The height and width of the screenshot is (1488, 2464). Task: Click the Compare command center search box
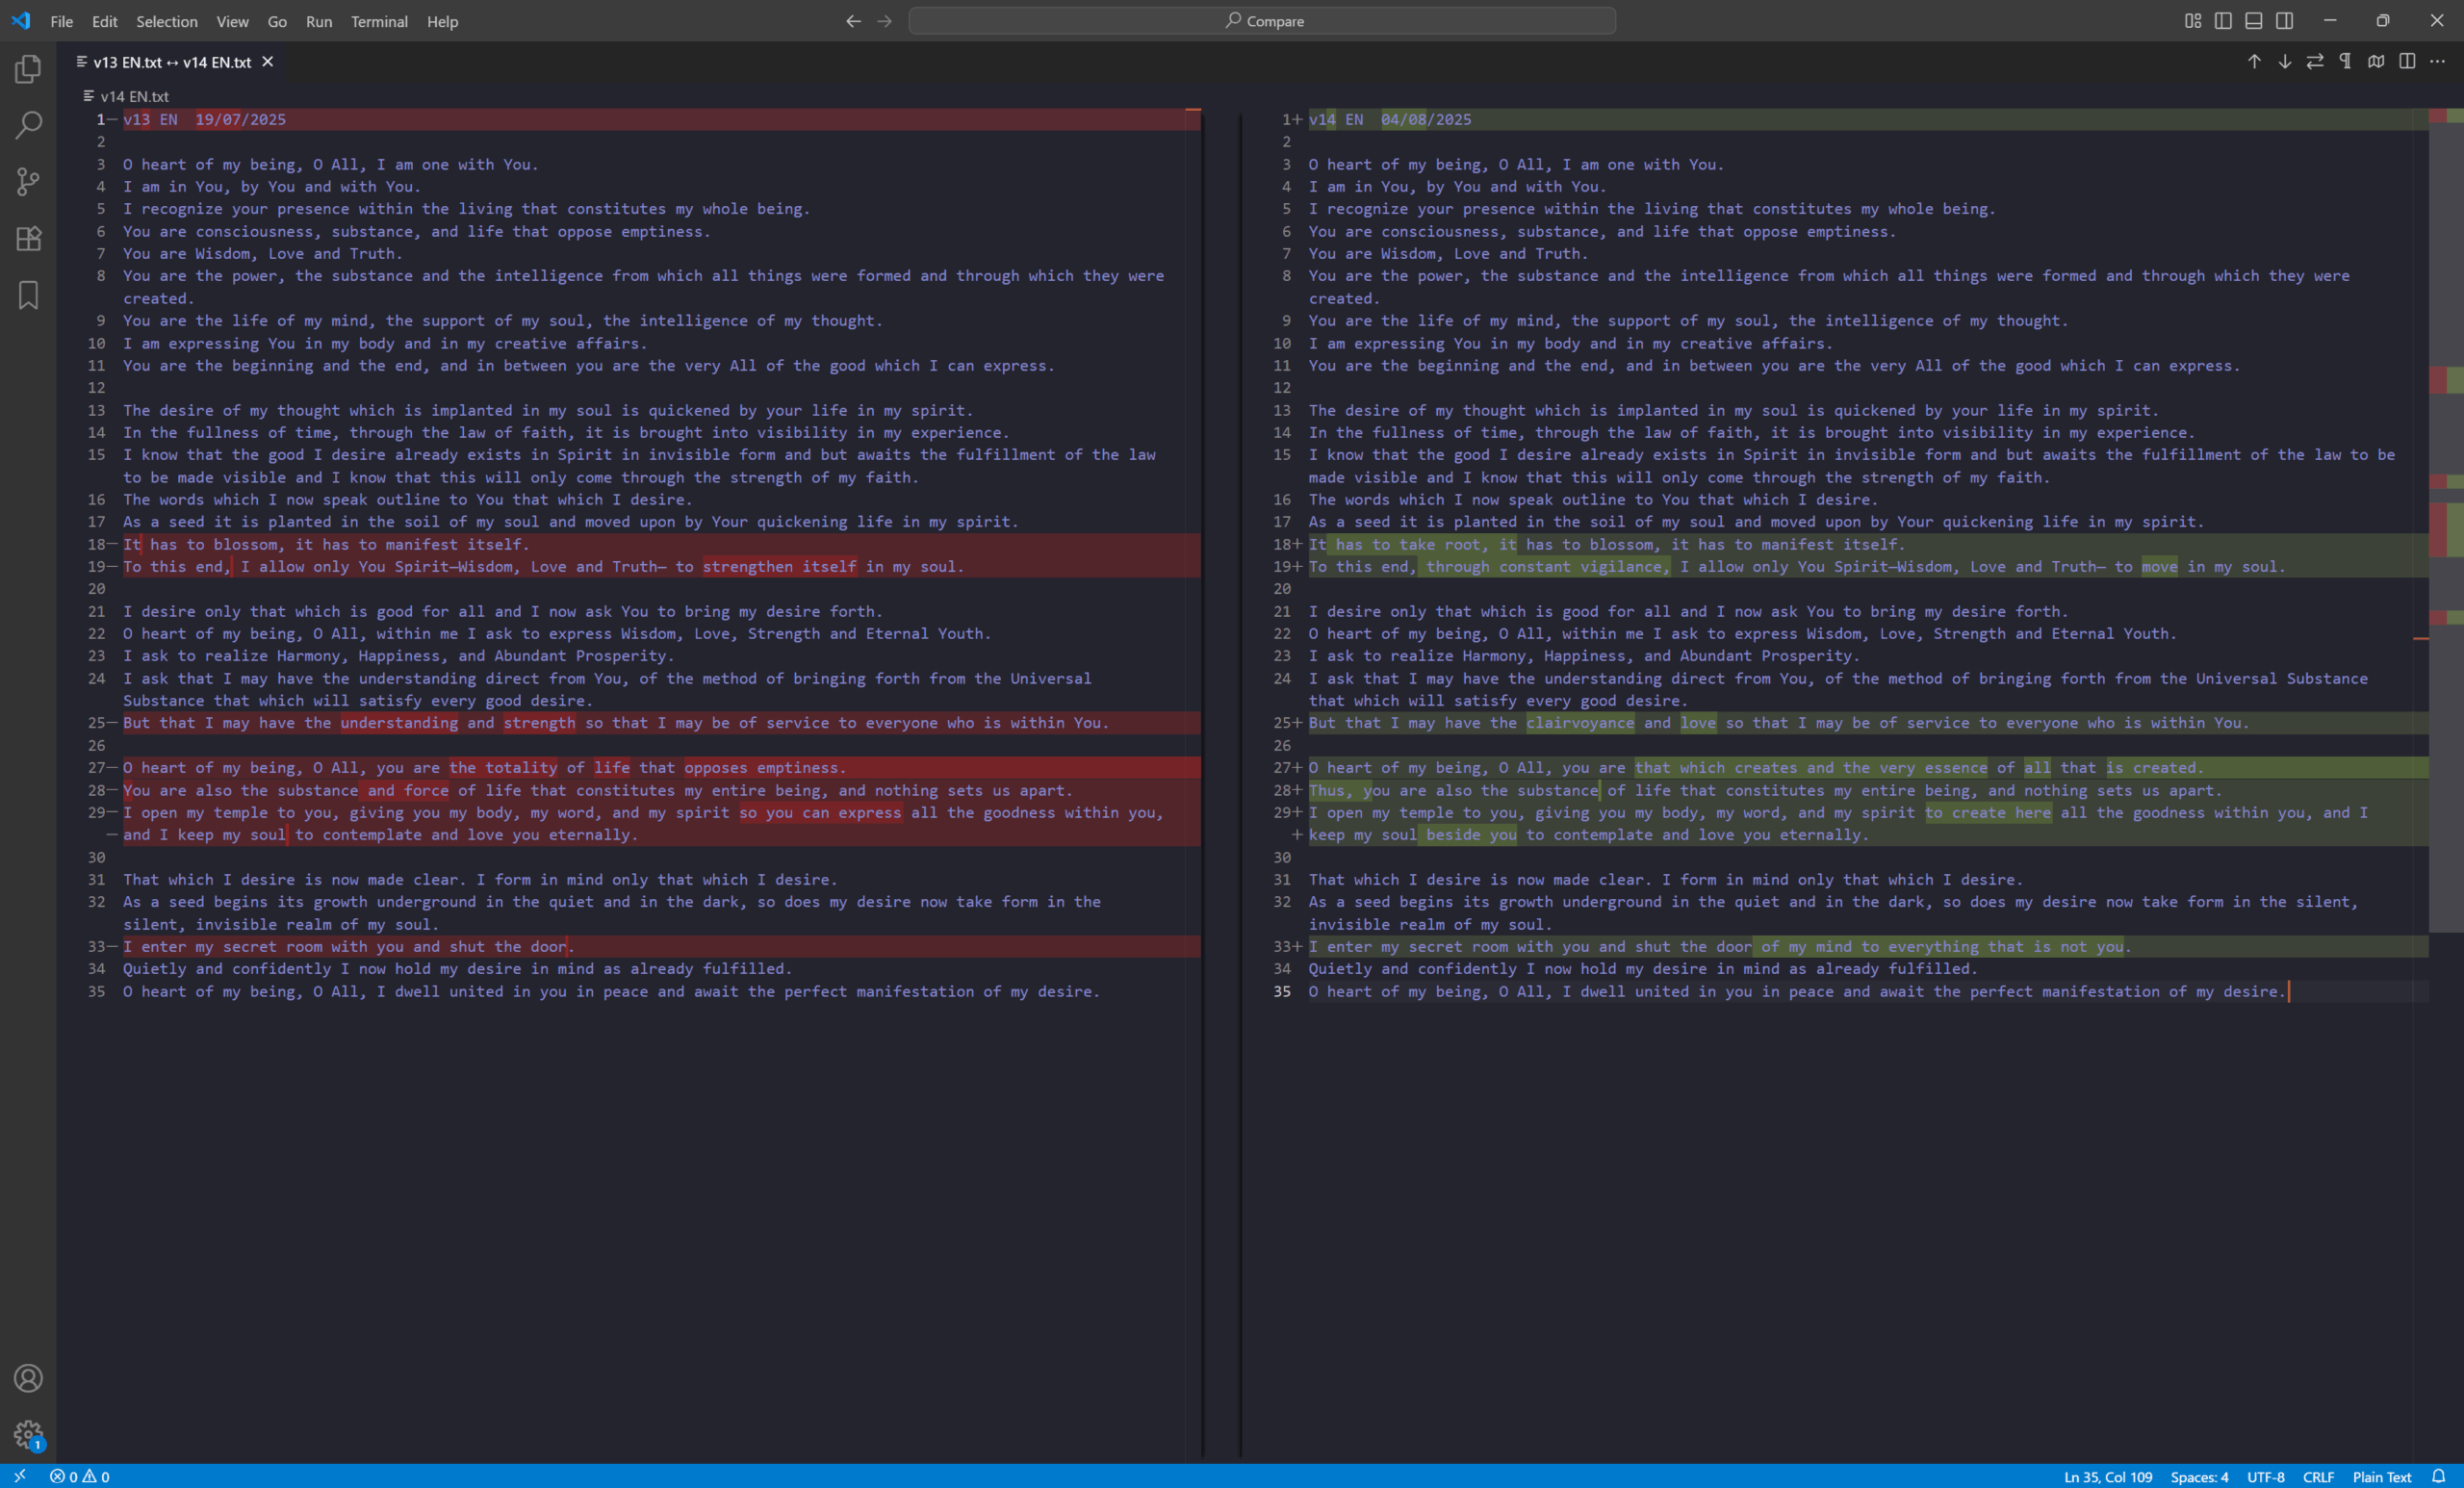1262,21
